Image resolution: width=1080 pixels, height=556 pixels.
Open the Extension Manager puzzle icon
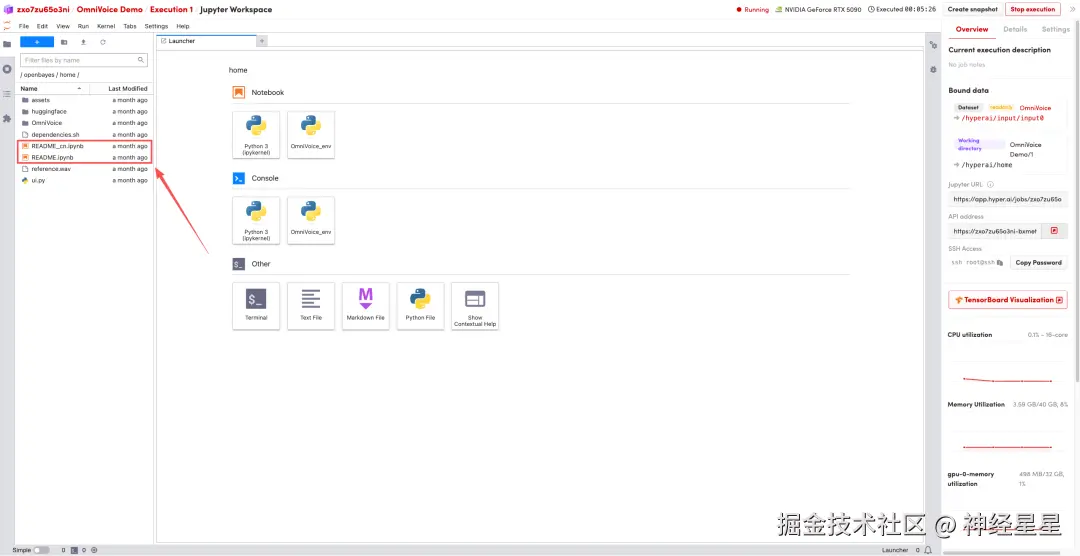coord(7,119)
